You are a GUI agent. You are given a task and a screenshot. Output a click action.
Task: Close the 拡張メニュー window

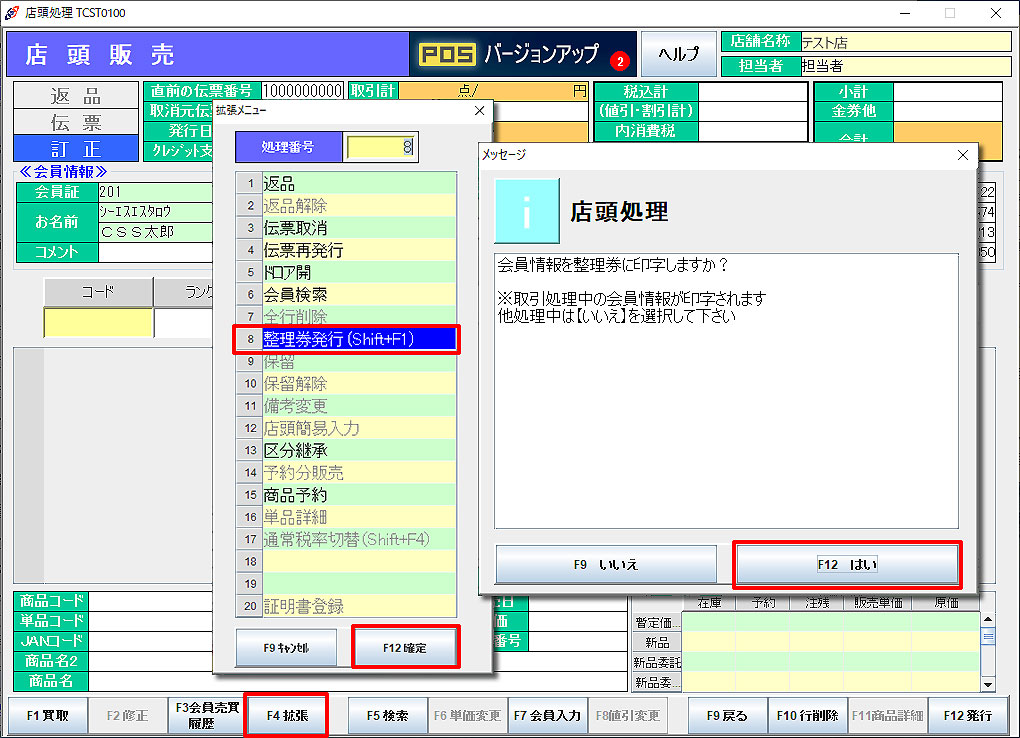click(x=478, y=110)
